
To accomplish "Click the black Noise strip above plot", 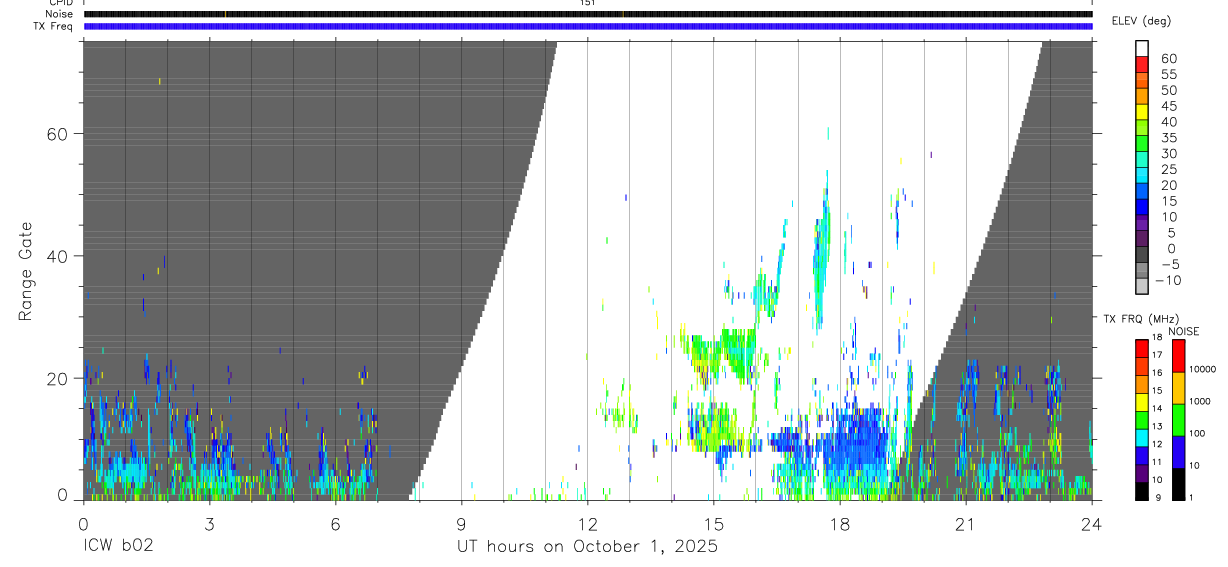I will (587, 14).
